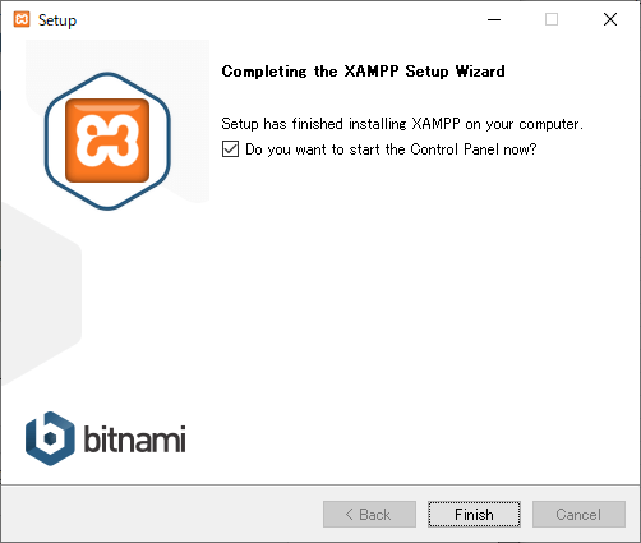Click the 'Setup has finished installing' message
Screen dimensions: 641x543
(402, 123)
